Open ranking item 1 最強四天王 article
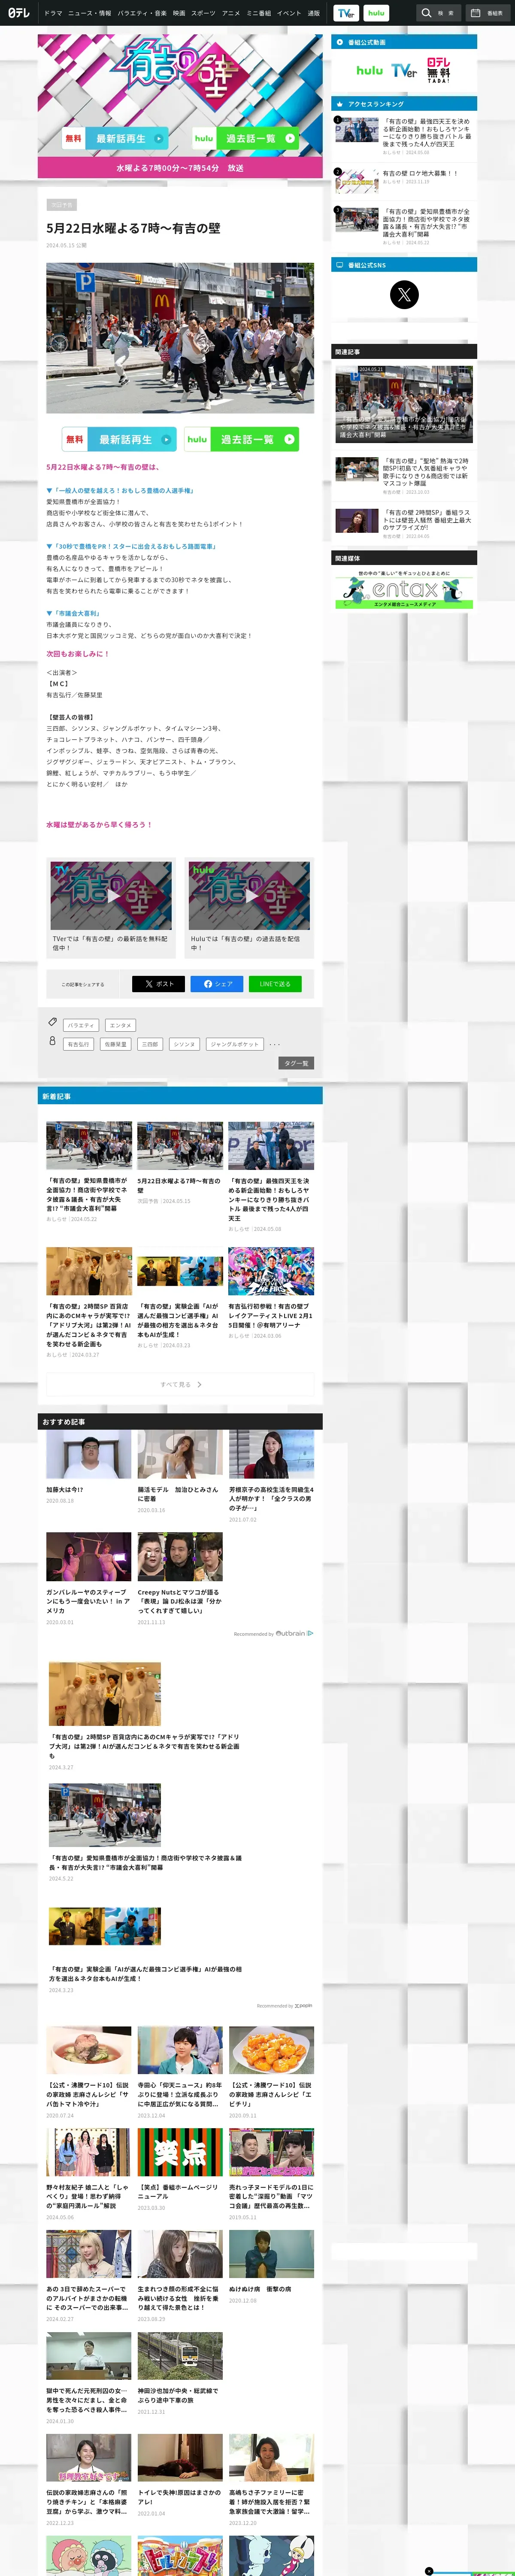This screenshot has width=515, height=2576. [404, 136]
